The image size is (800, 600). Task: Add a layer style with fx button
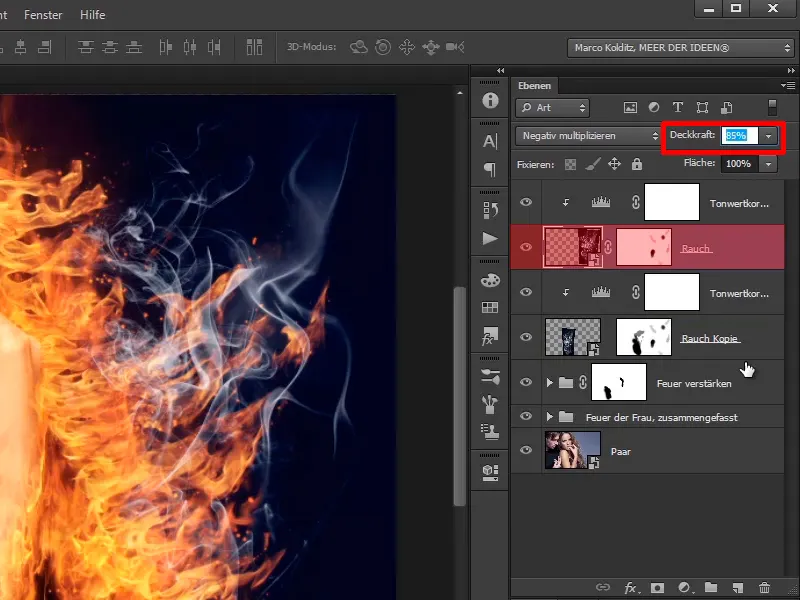pos(631,588)
